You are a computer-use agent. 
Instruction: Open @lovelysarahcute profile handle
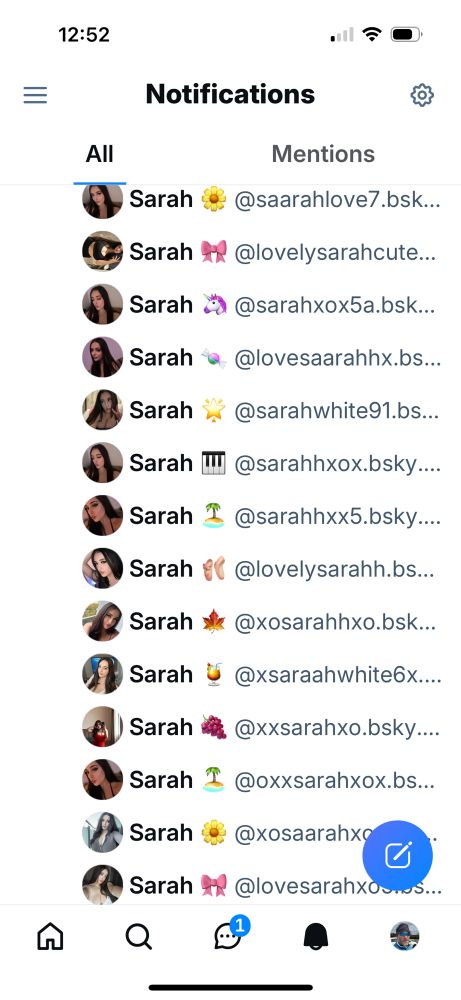(x=335, y=253)
